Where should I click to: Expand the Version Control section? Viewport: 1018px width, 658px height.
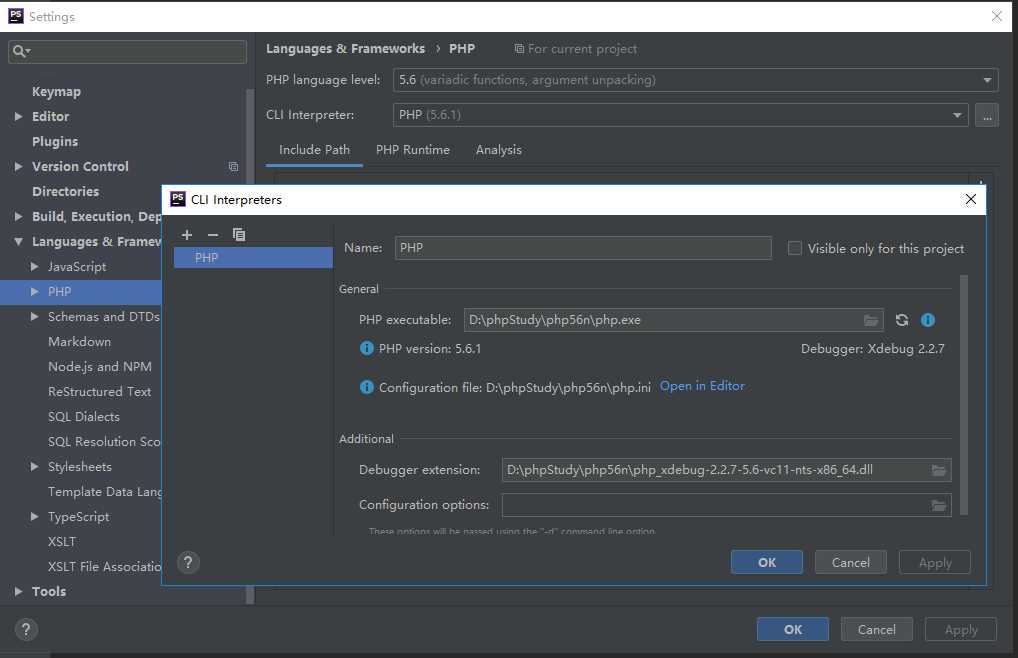tap(19, 167)
